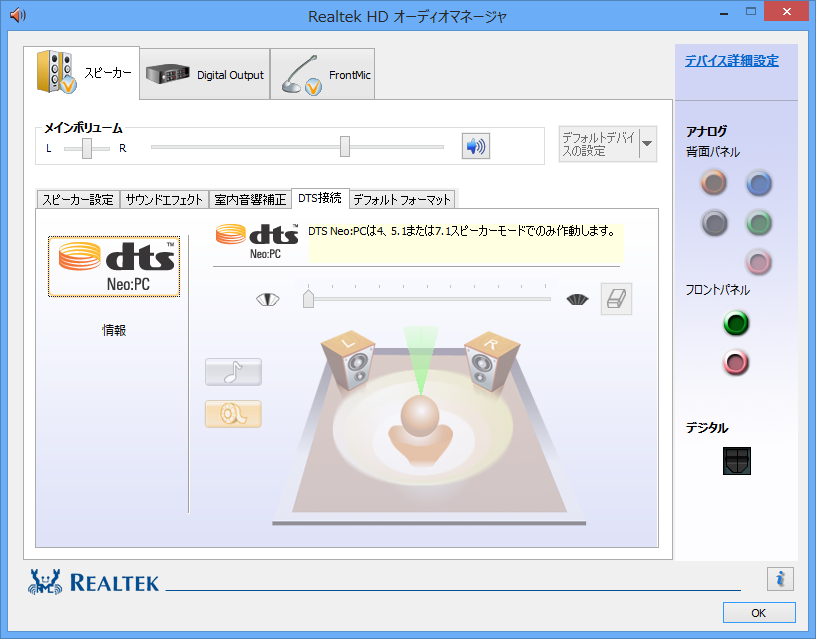Image resolution: width=816 pixels, height=639 pixels.
Task: Open the デバイス詳細設定 link
Action: click(x=732, y=61)
